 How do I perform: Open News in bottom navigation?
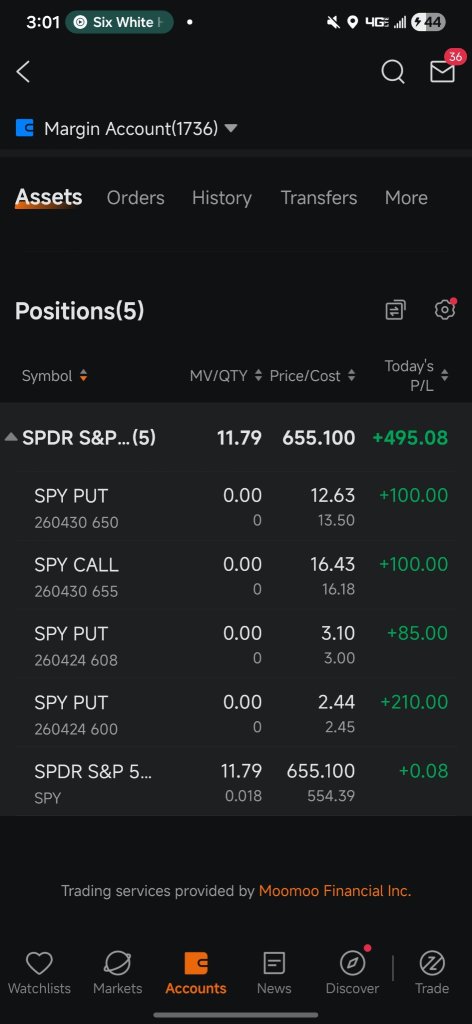coord(274,973)
